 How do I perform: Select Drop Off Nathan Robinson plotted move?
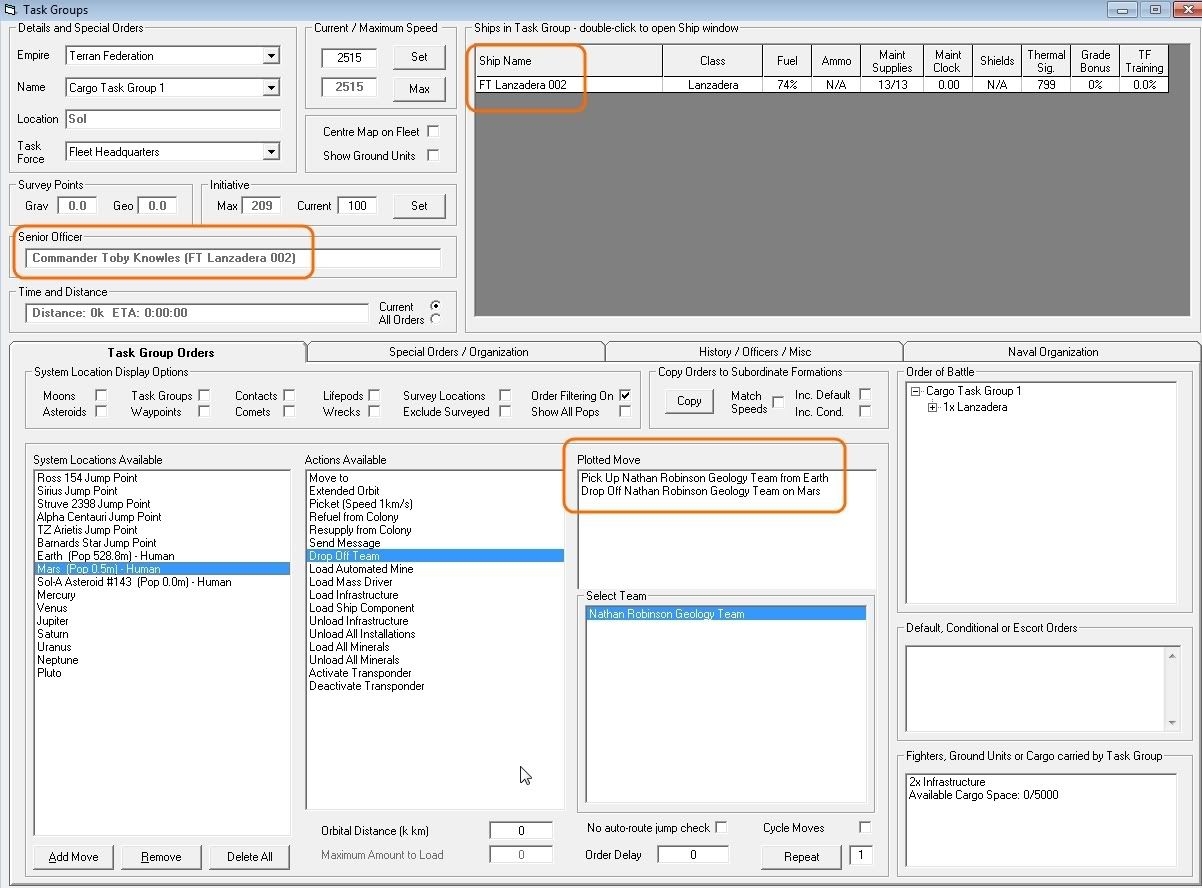726,491
